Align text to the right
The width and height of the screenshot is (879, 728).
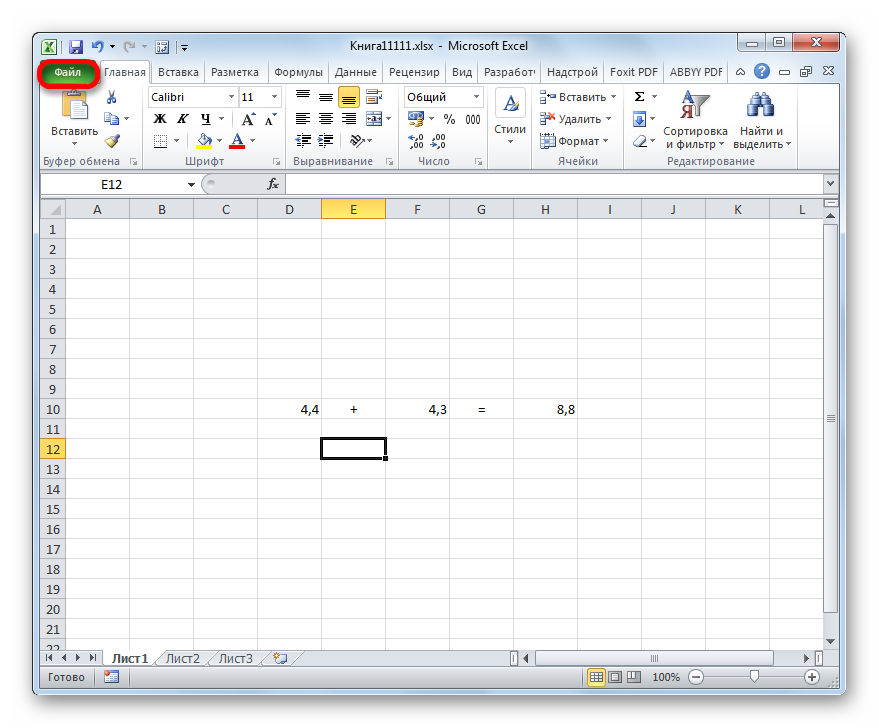(x=349, y=119)
